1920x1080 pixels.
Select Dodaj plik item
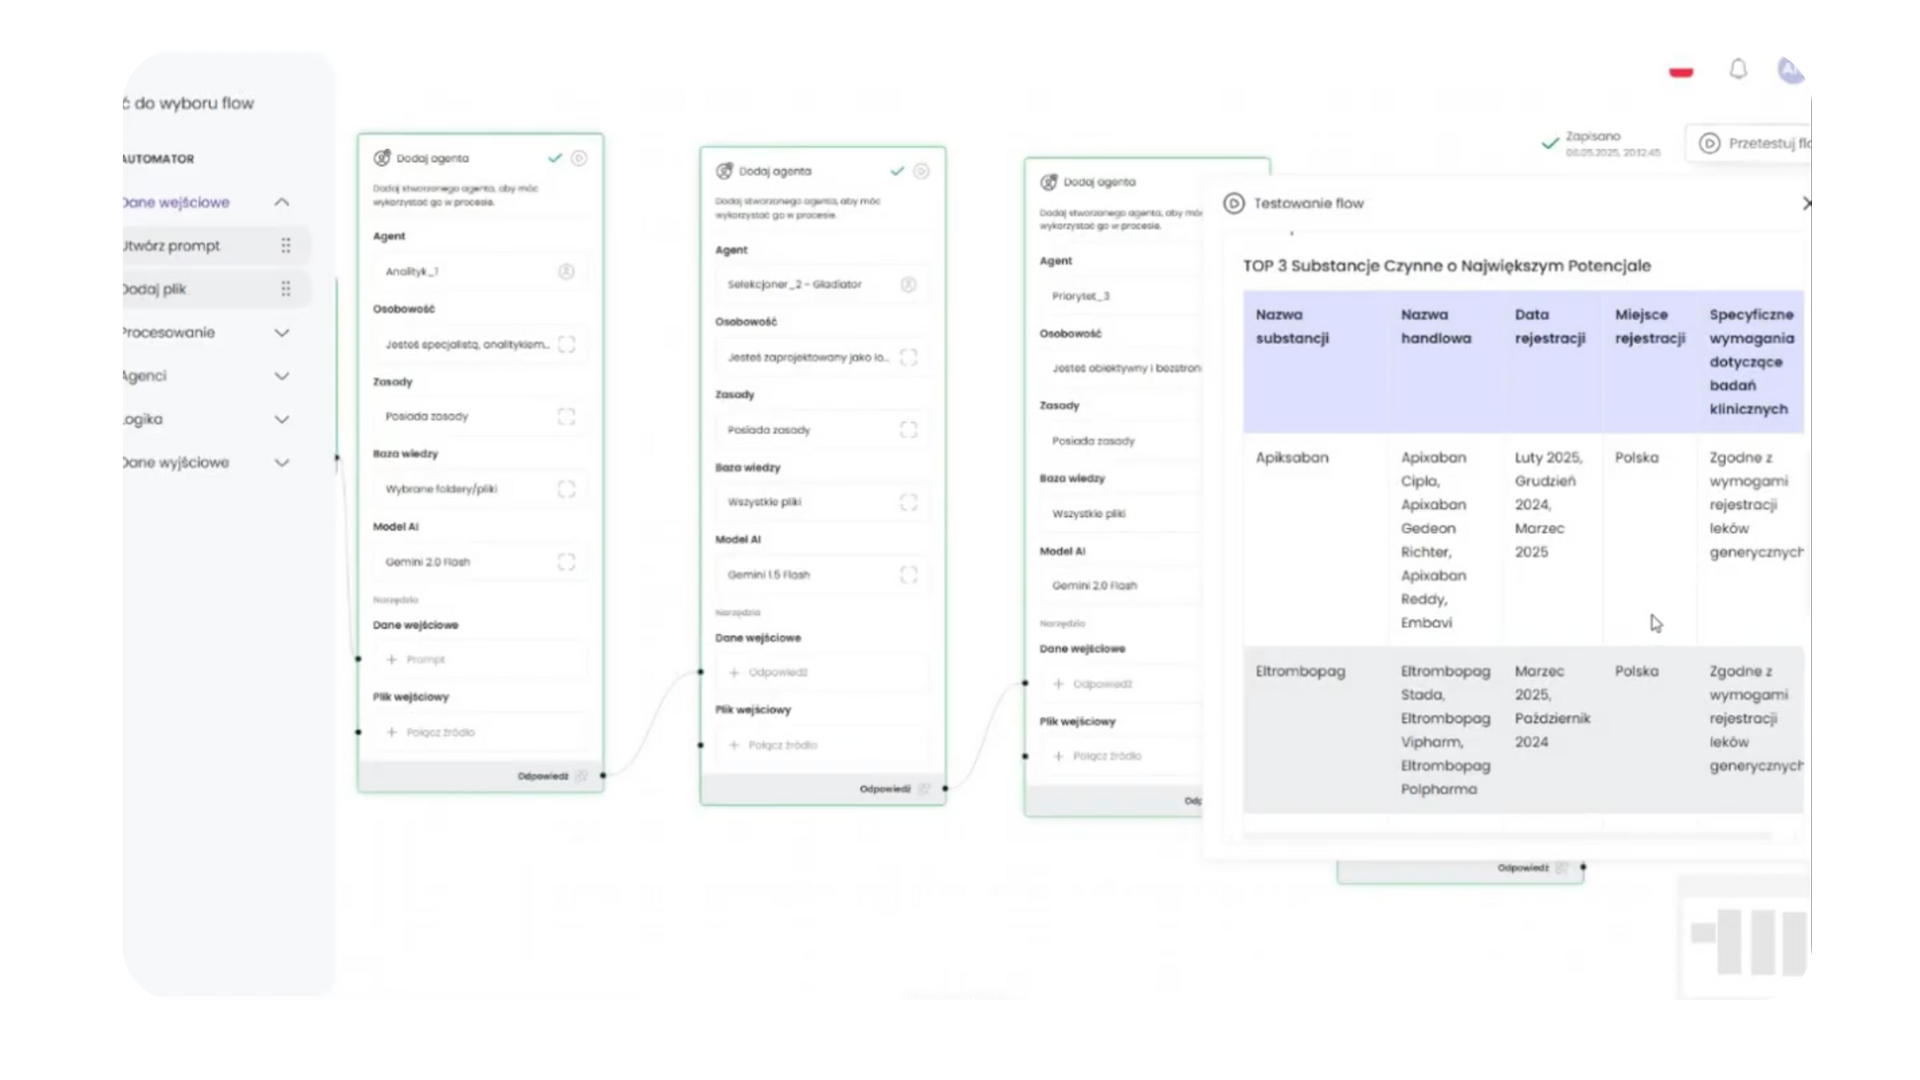tap(215, 289)
